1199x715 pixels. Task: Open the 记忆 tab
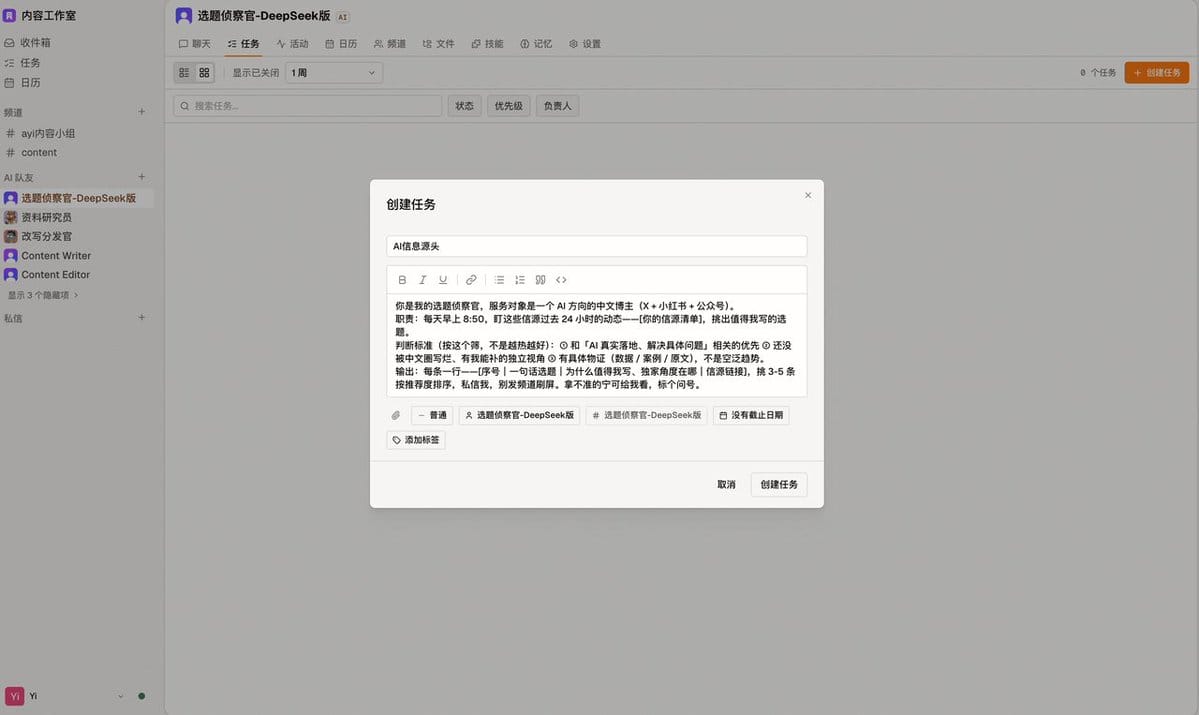[x=536, y=44]
